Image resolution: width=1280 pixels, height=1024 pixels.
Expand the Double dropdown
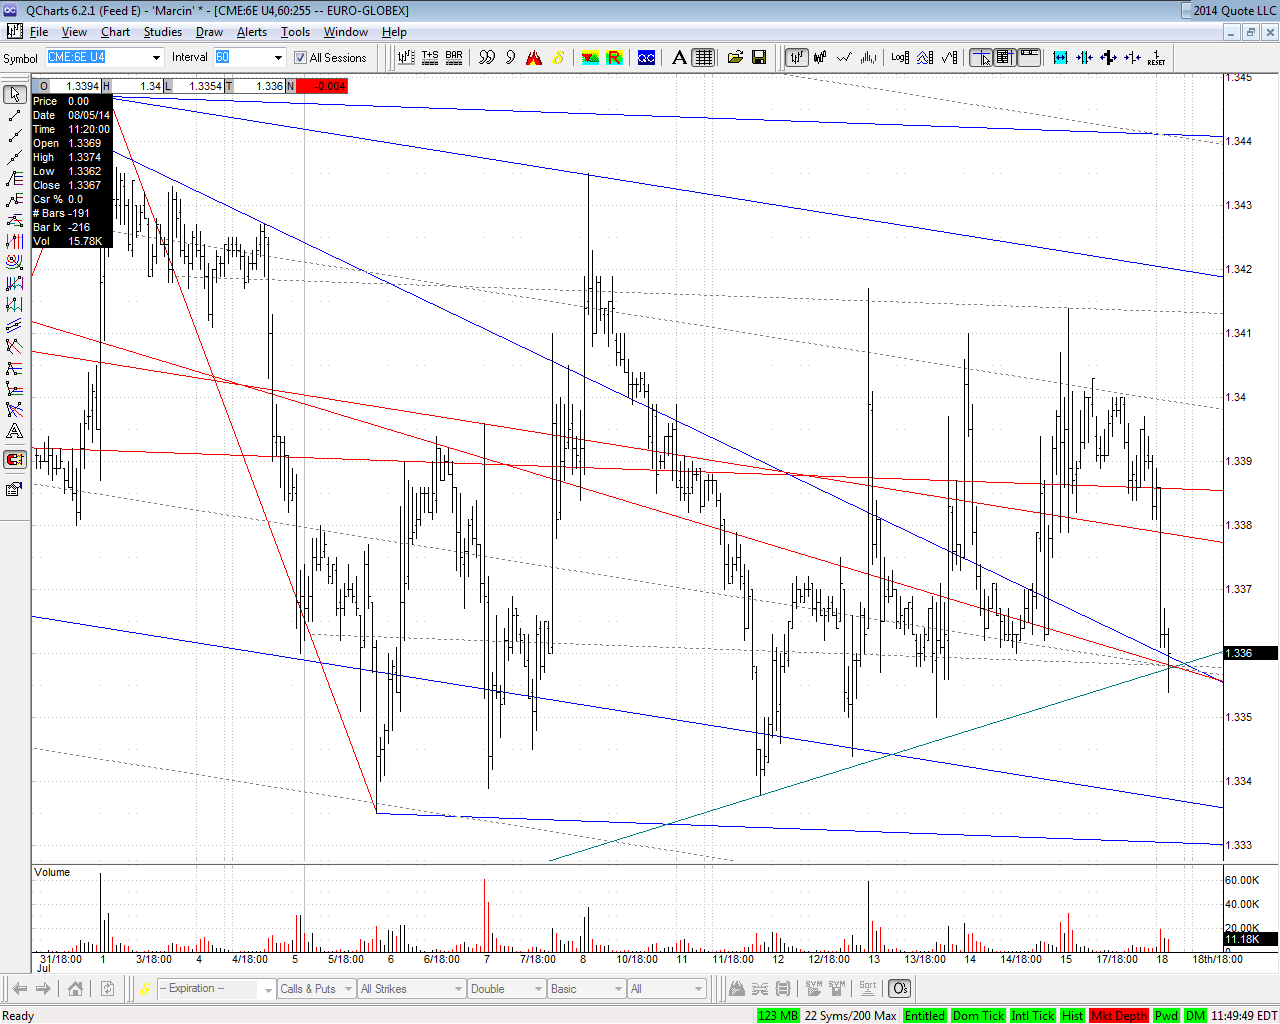(538, 989)
